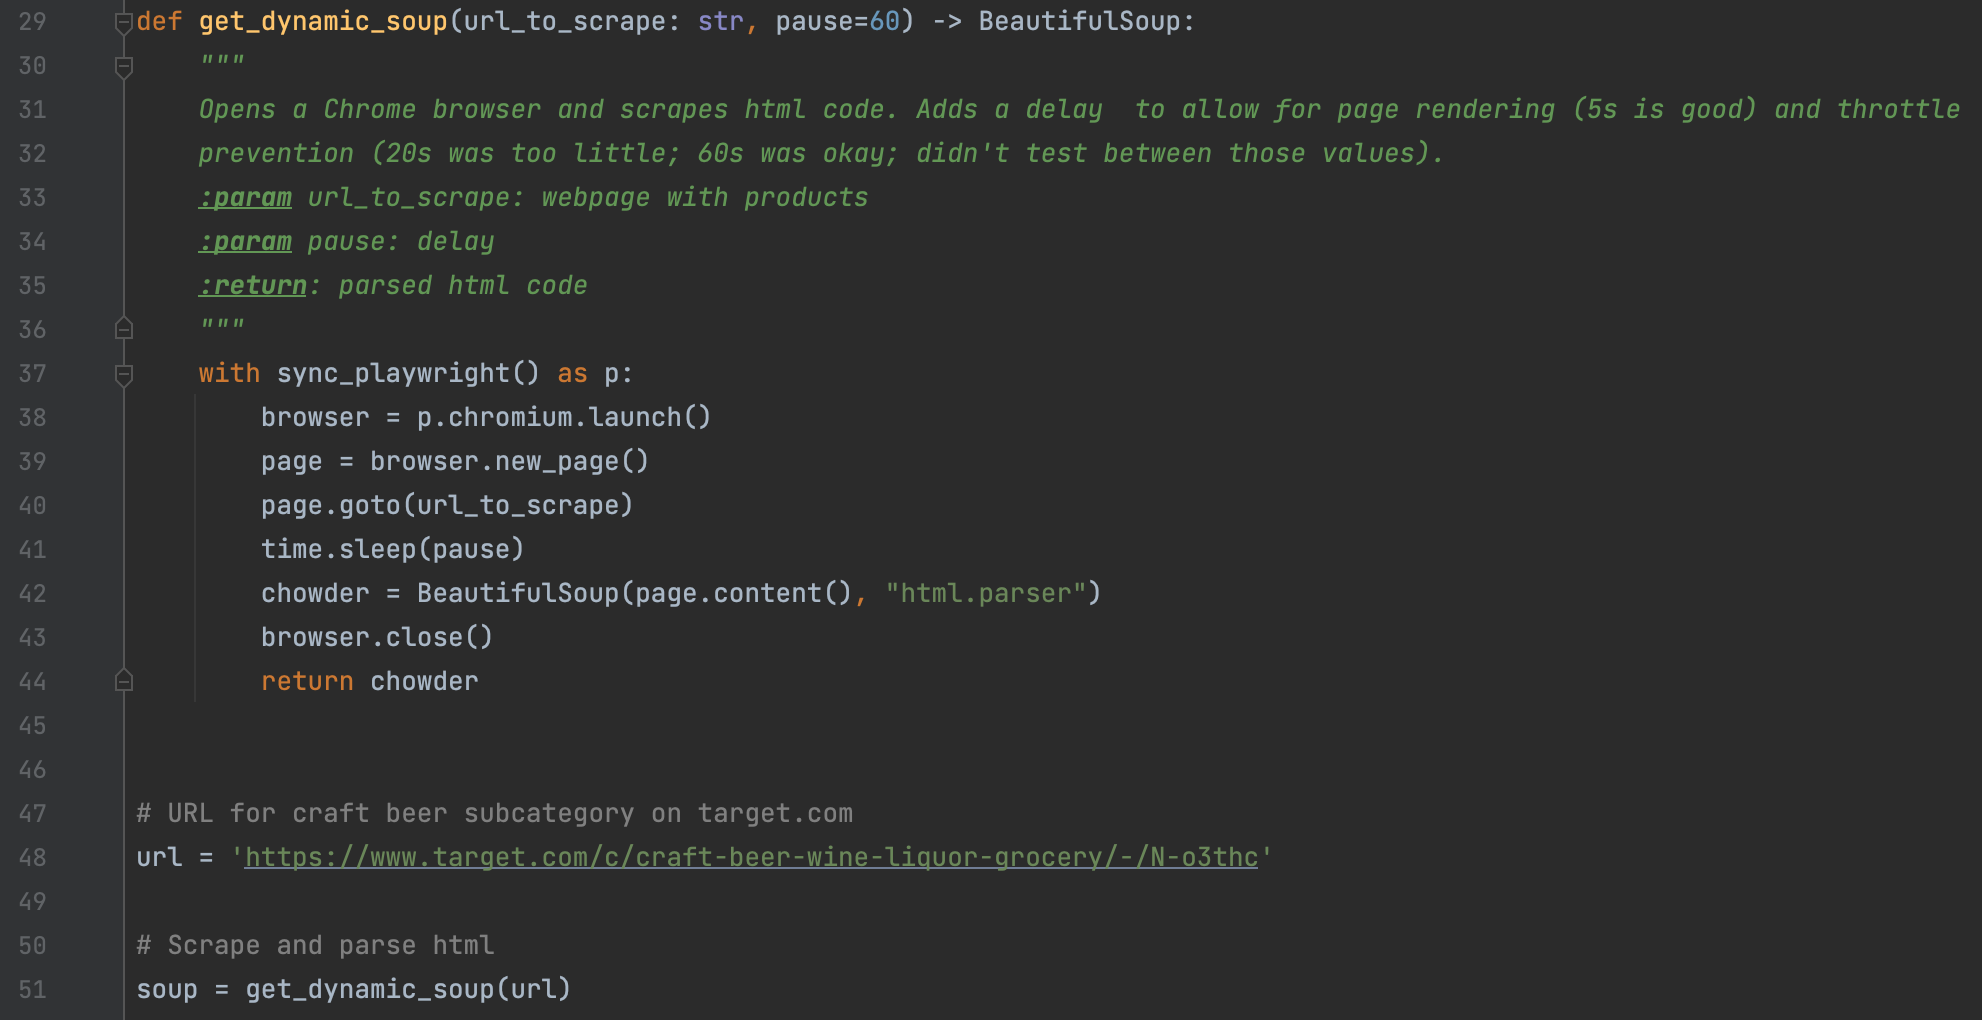Collapse the get_dynamic_soup function fold marker
This screenshot has width=1982, height=1020.
(124, 22)
